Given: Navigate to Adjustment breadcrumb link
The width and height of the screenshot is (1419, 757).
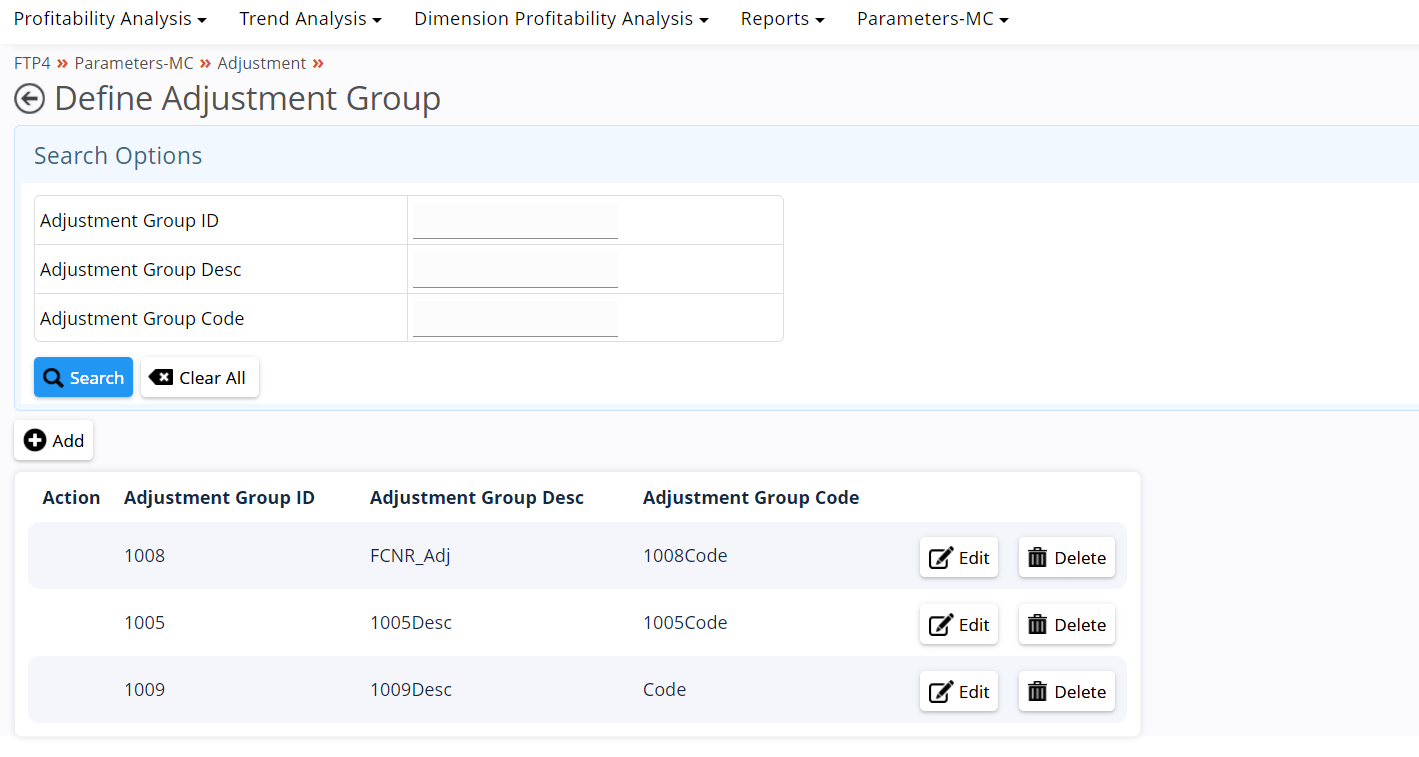Looking at the screenshot, I should pyautogui.click(x=262, y=63).
